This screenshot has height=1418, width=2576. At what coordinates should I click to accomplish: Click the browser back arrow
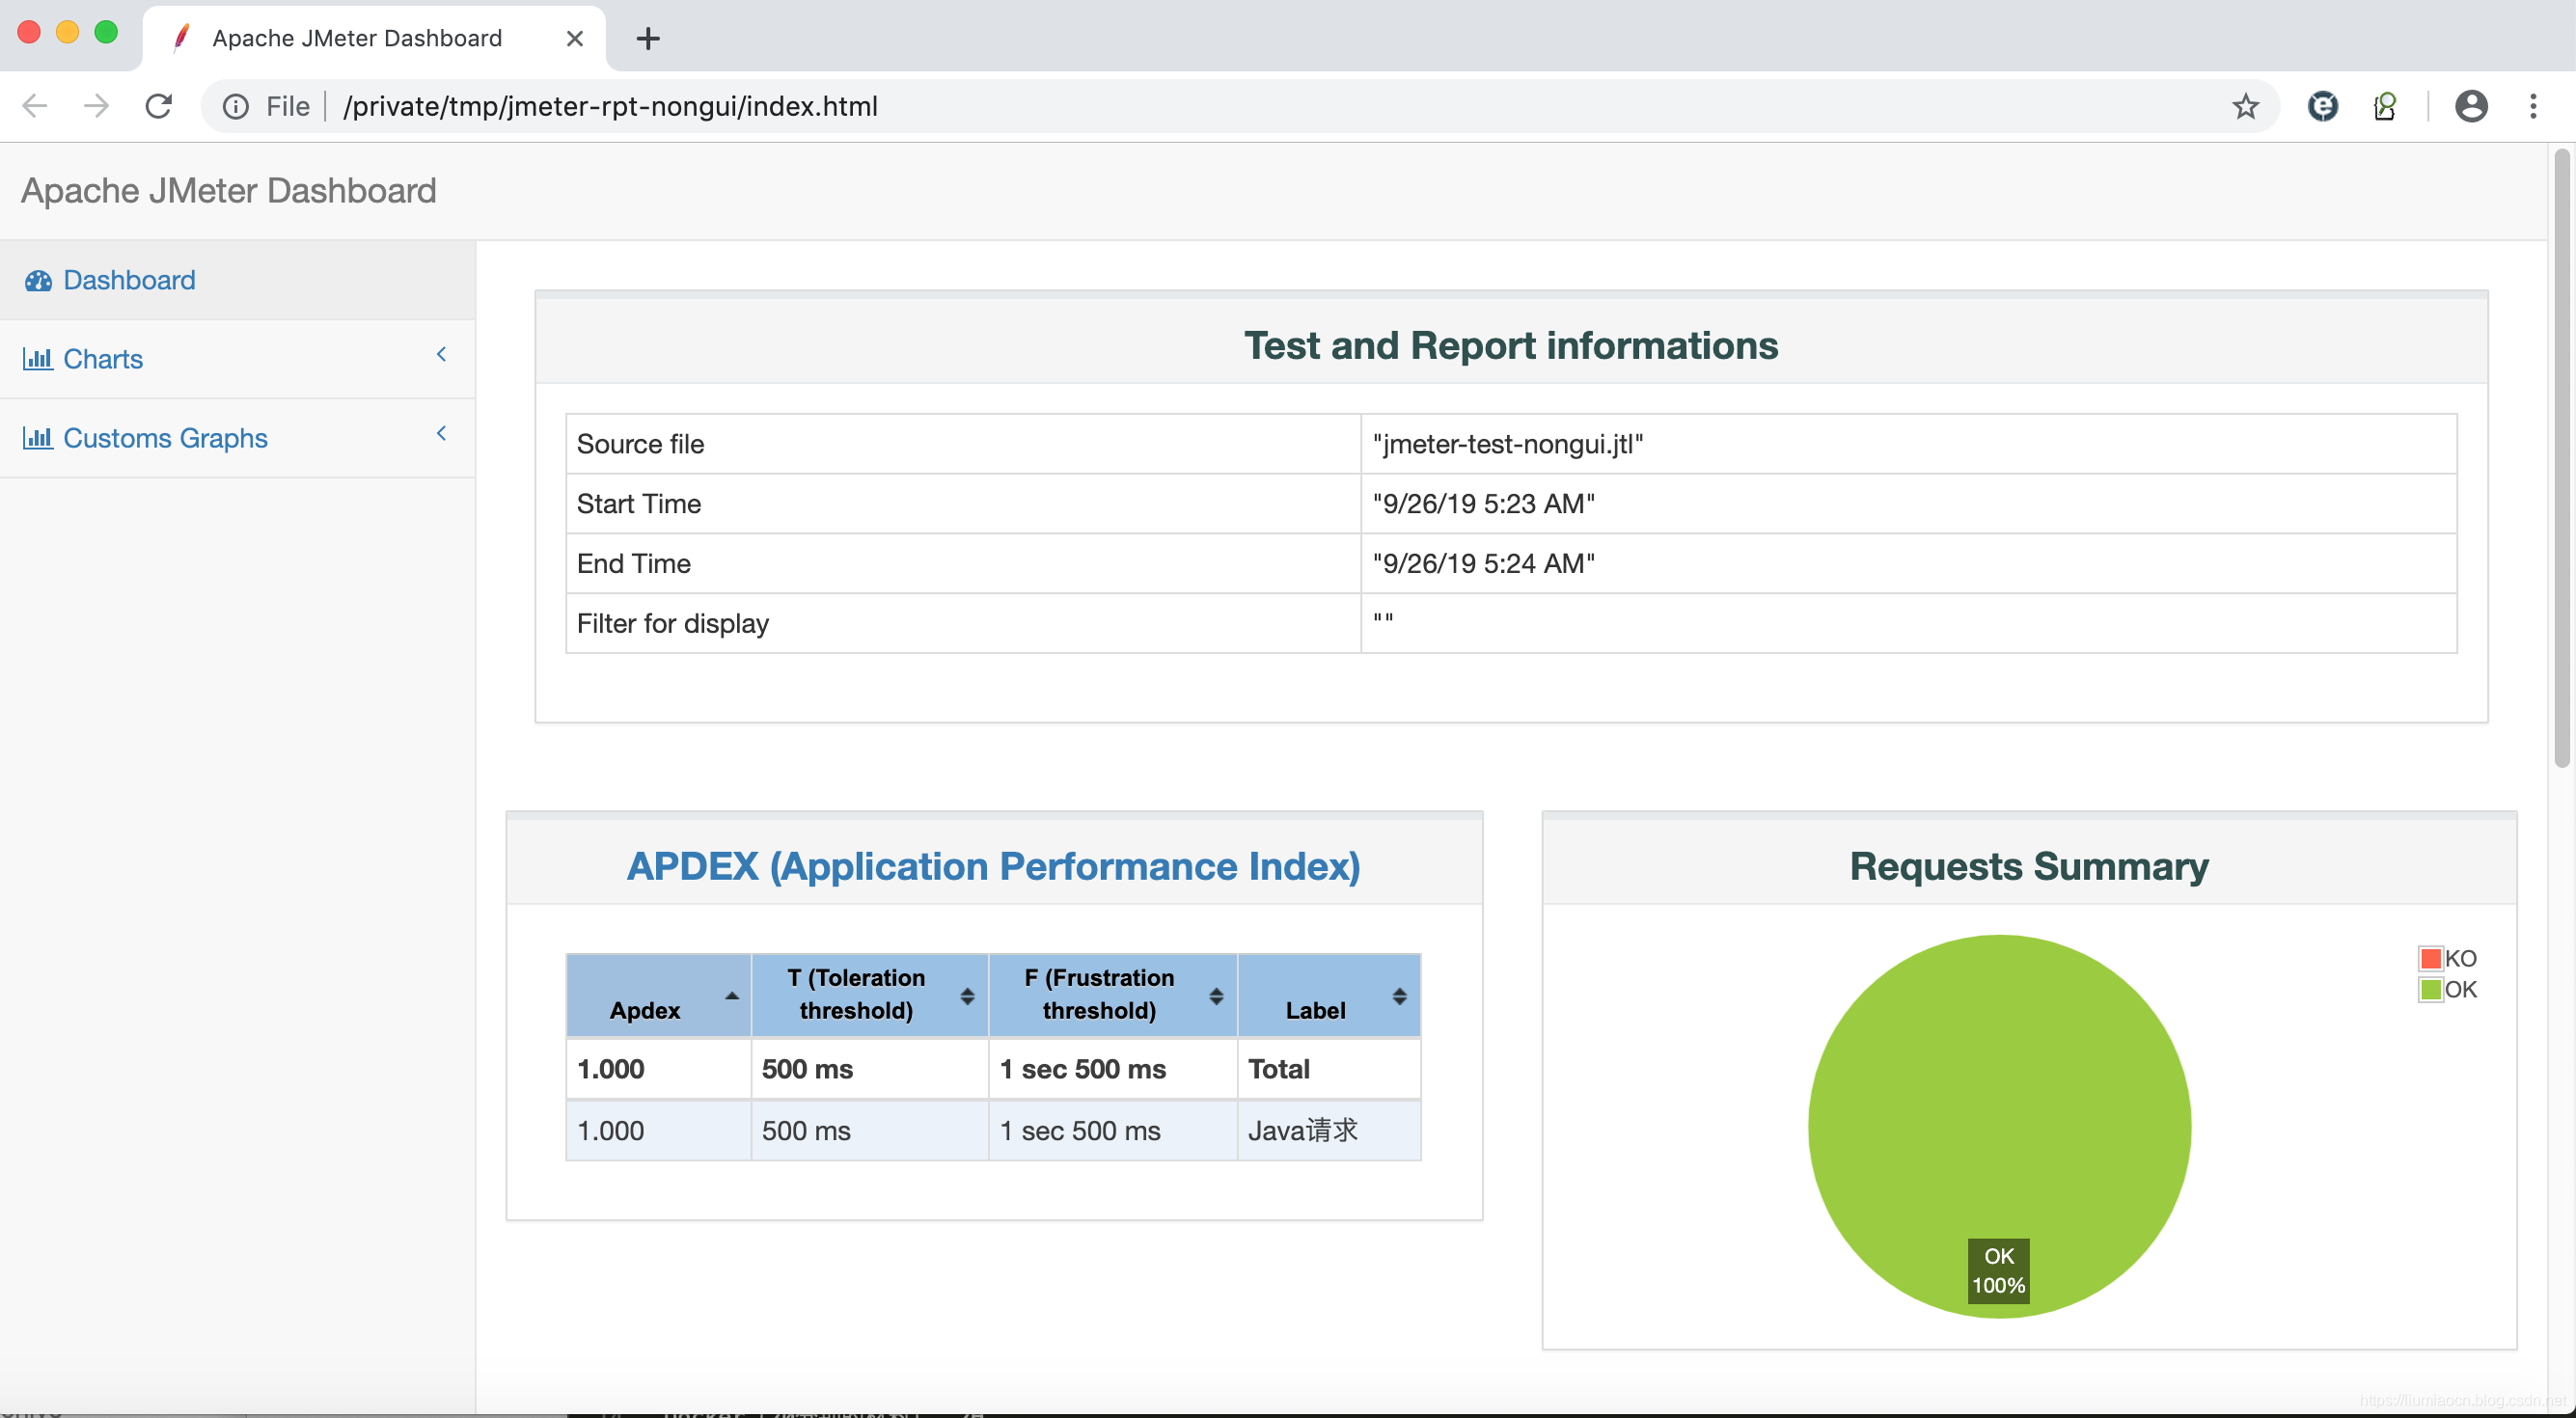(x=35, y=106)
